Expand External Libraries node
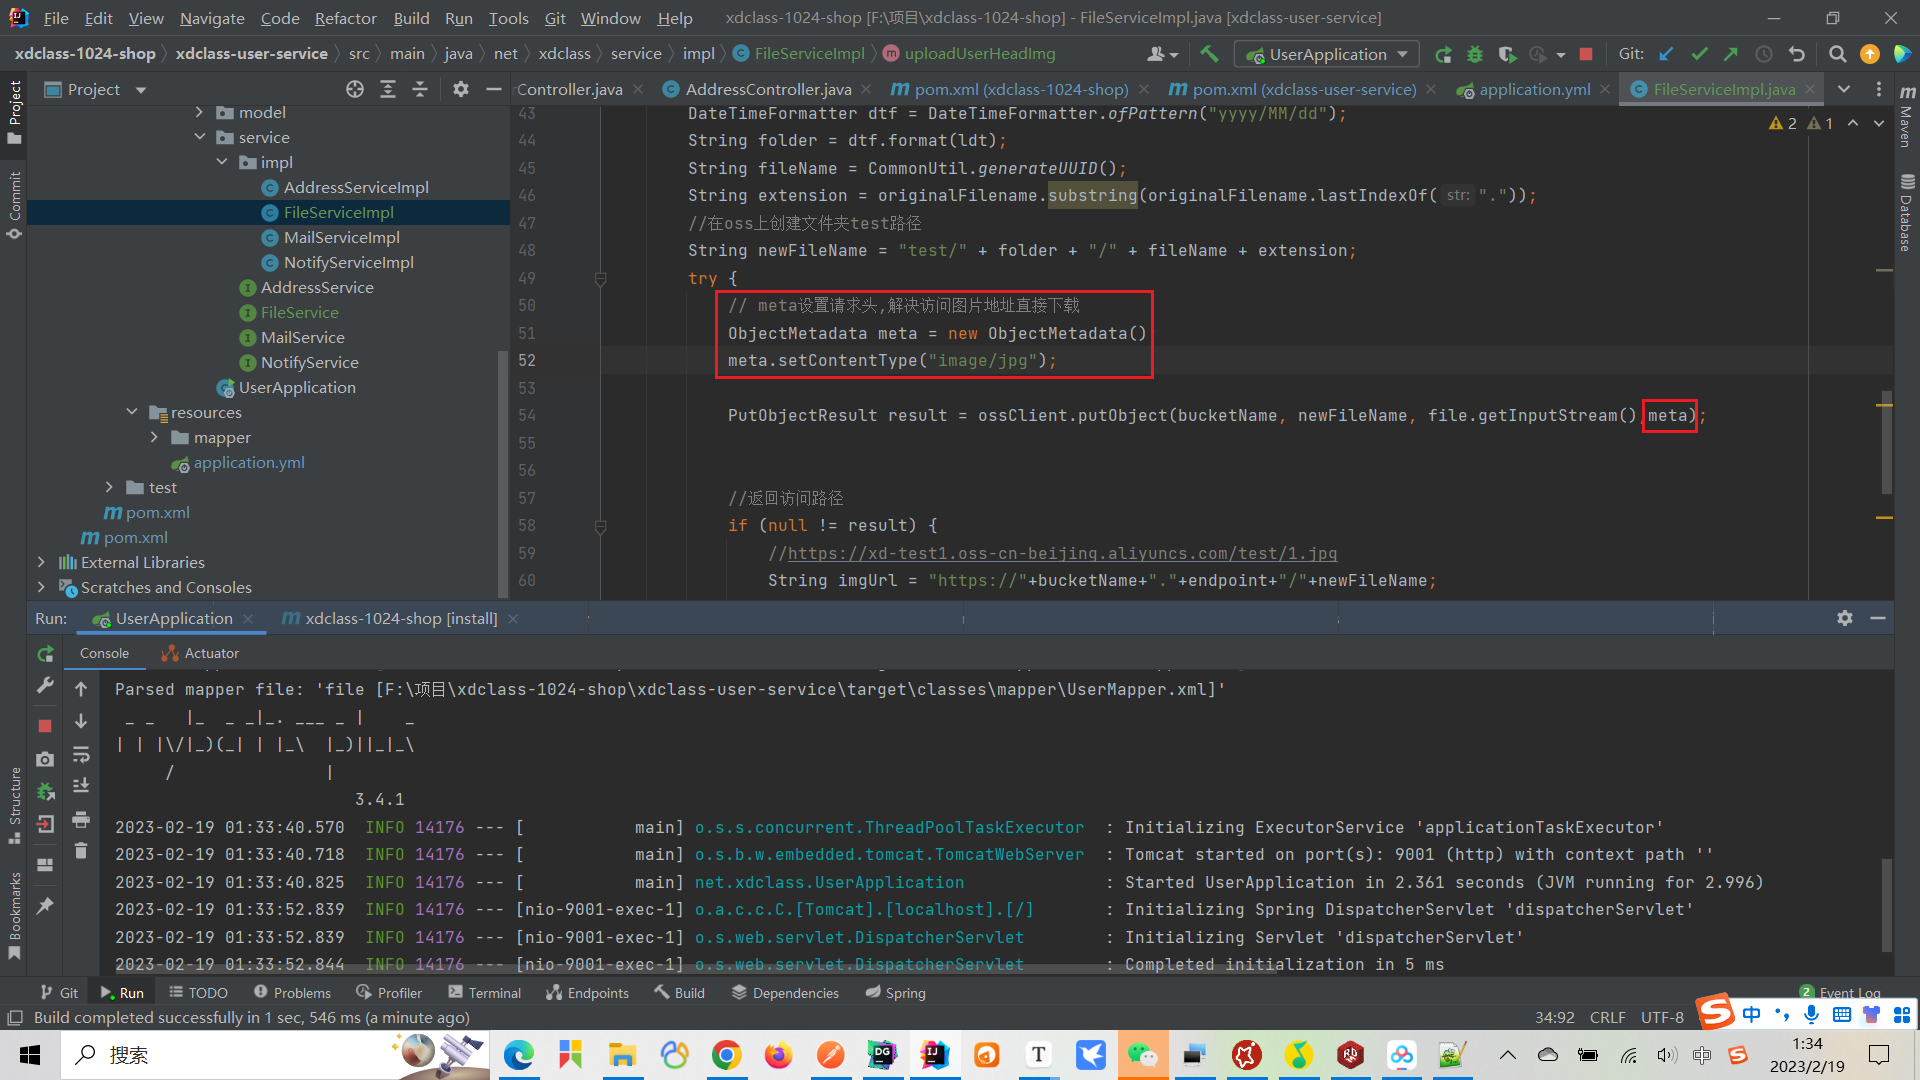1920x1080 pixels. (41, 563)
